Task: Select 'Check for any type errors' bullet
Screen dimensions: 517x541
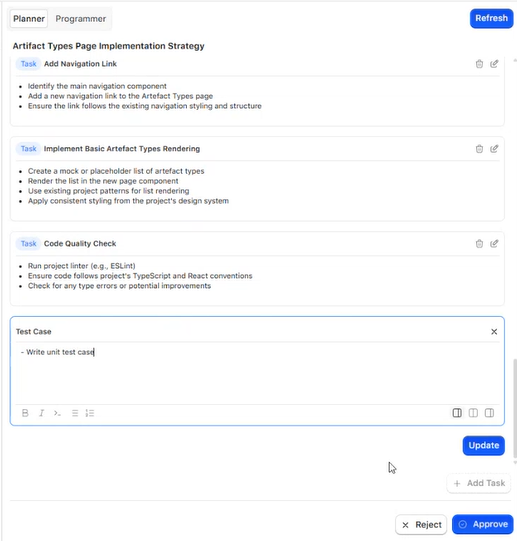Action: click(119, 286)
